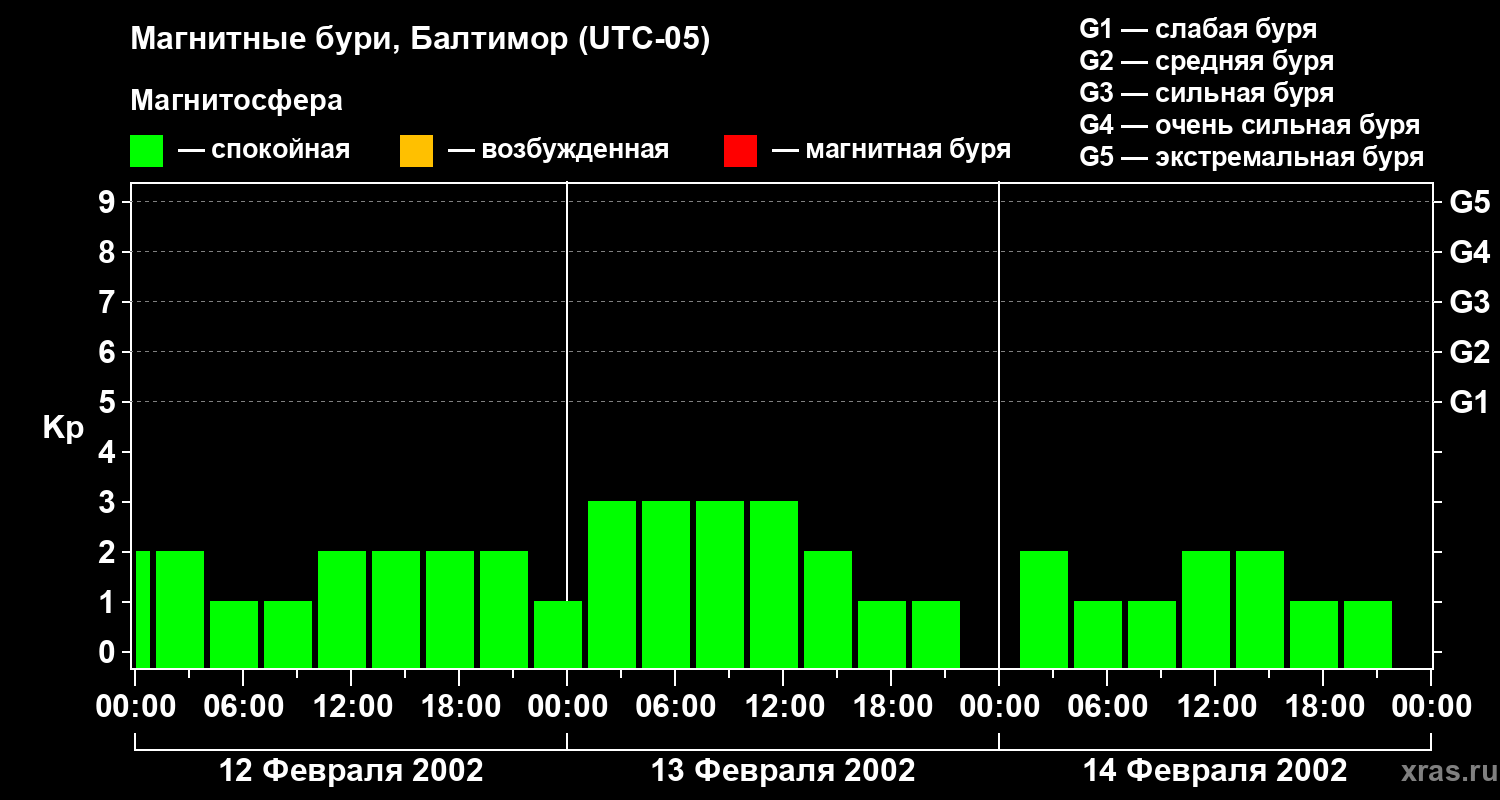Click the orange 'возбужденная' legend swatch
The height and width of the screenshot is (800, 1500).
(x=416, y=151)
